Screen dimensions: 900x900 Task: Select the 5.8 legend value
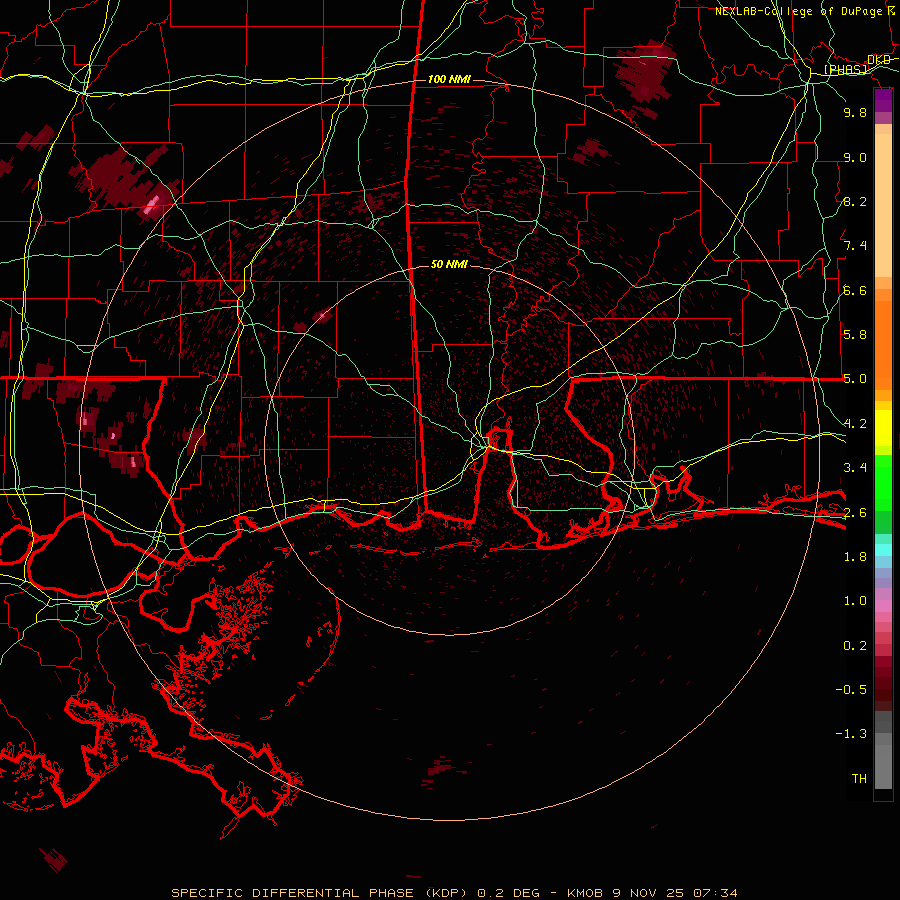(x=855, y=334)
